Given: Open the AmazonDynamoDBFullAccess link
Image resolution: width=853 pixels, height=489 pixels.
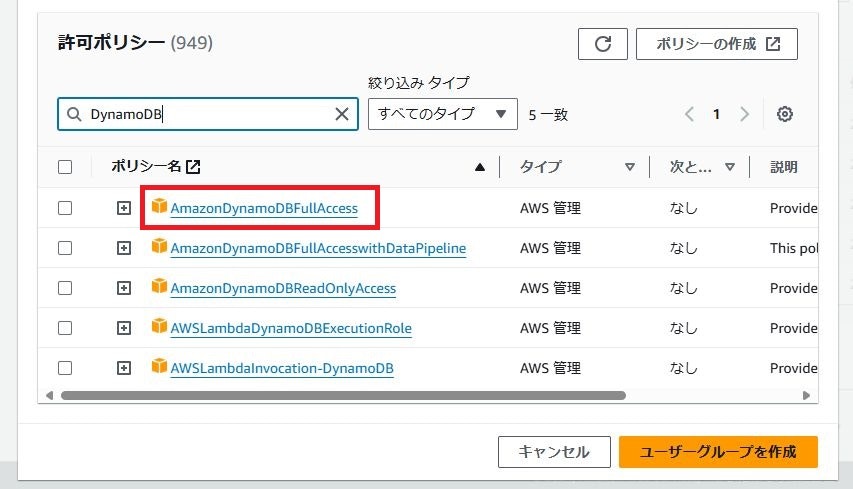Looking at the screenshot, I should 264,208.
